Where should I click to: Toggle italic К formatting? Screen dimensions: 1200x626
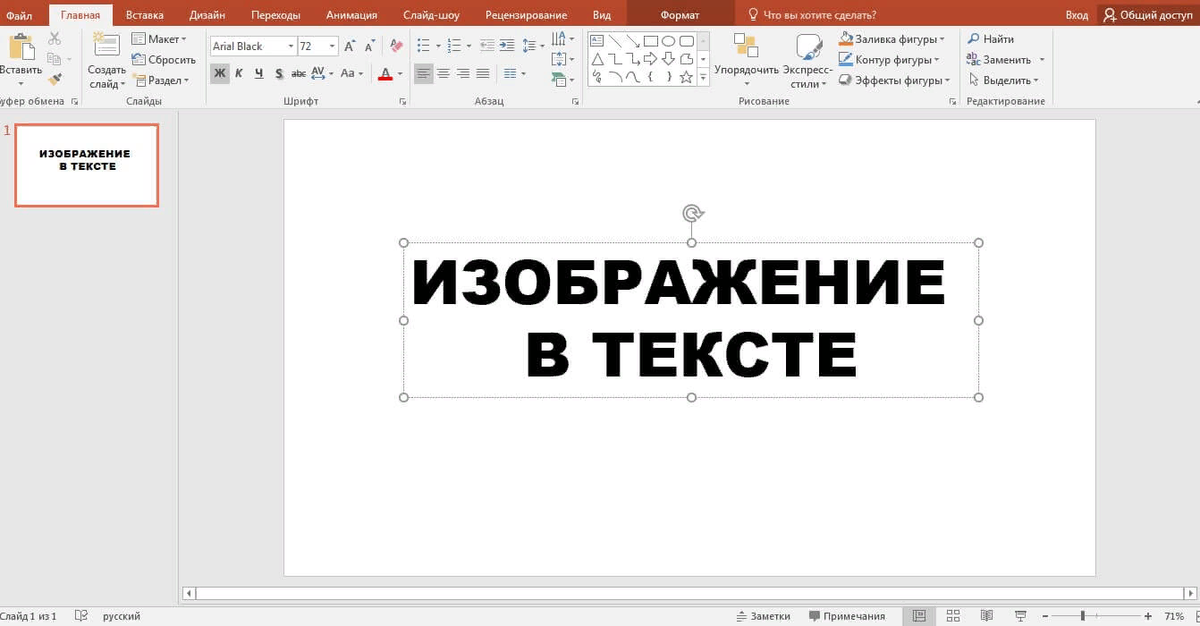(239, 73)
